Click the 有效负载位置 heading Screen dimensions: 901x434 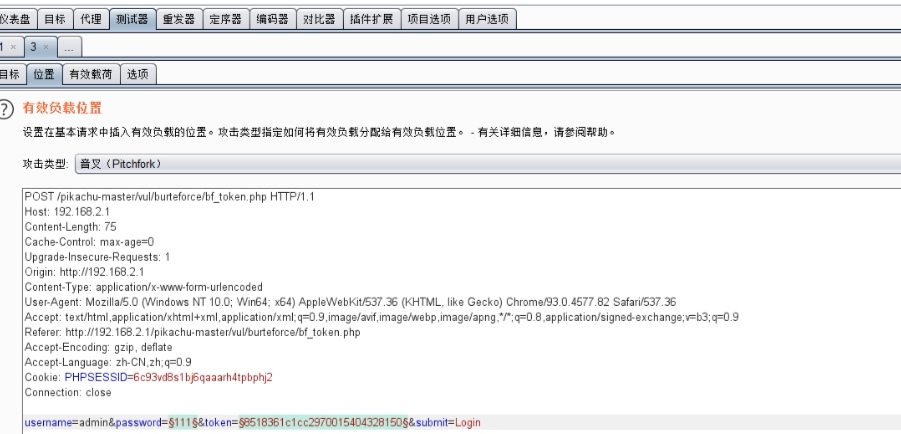click(x=62, y=107)
